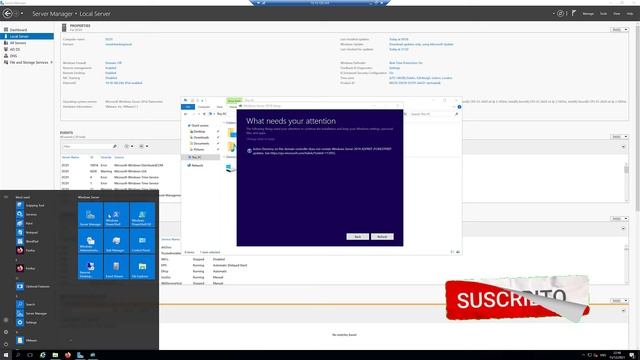The height and width of the screenshot is (360, 640).
Task: Sort events by Severity column header
Action: 106,157
